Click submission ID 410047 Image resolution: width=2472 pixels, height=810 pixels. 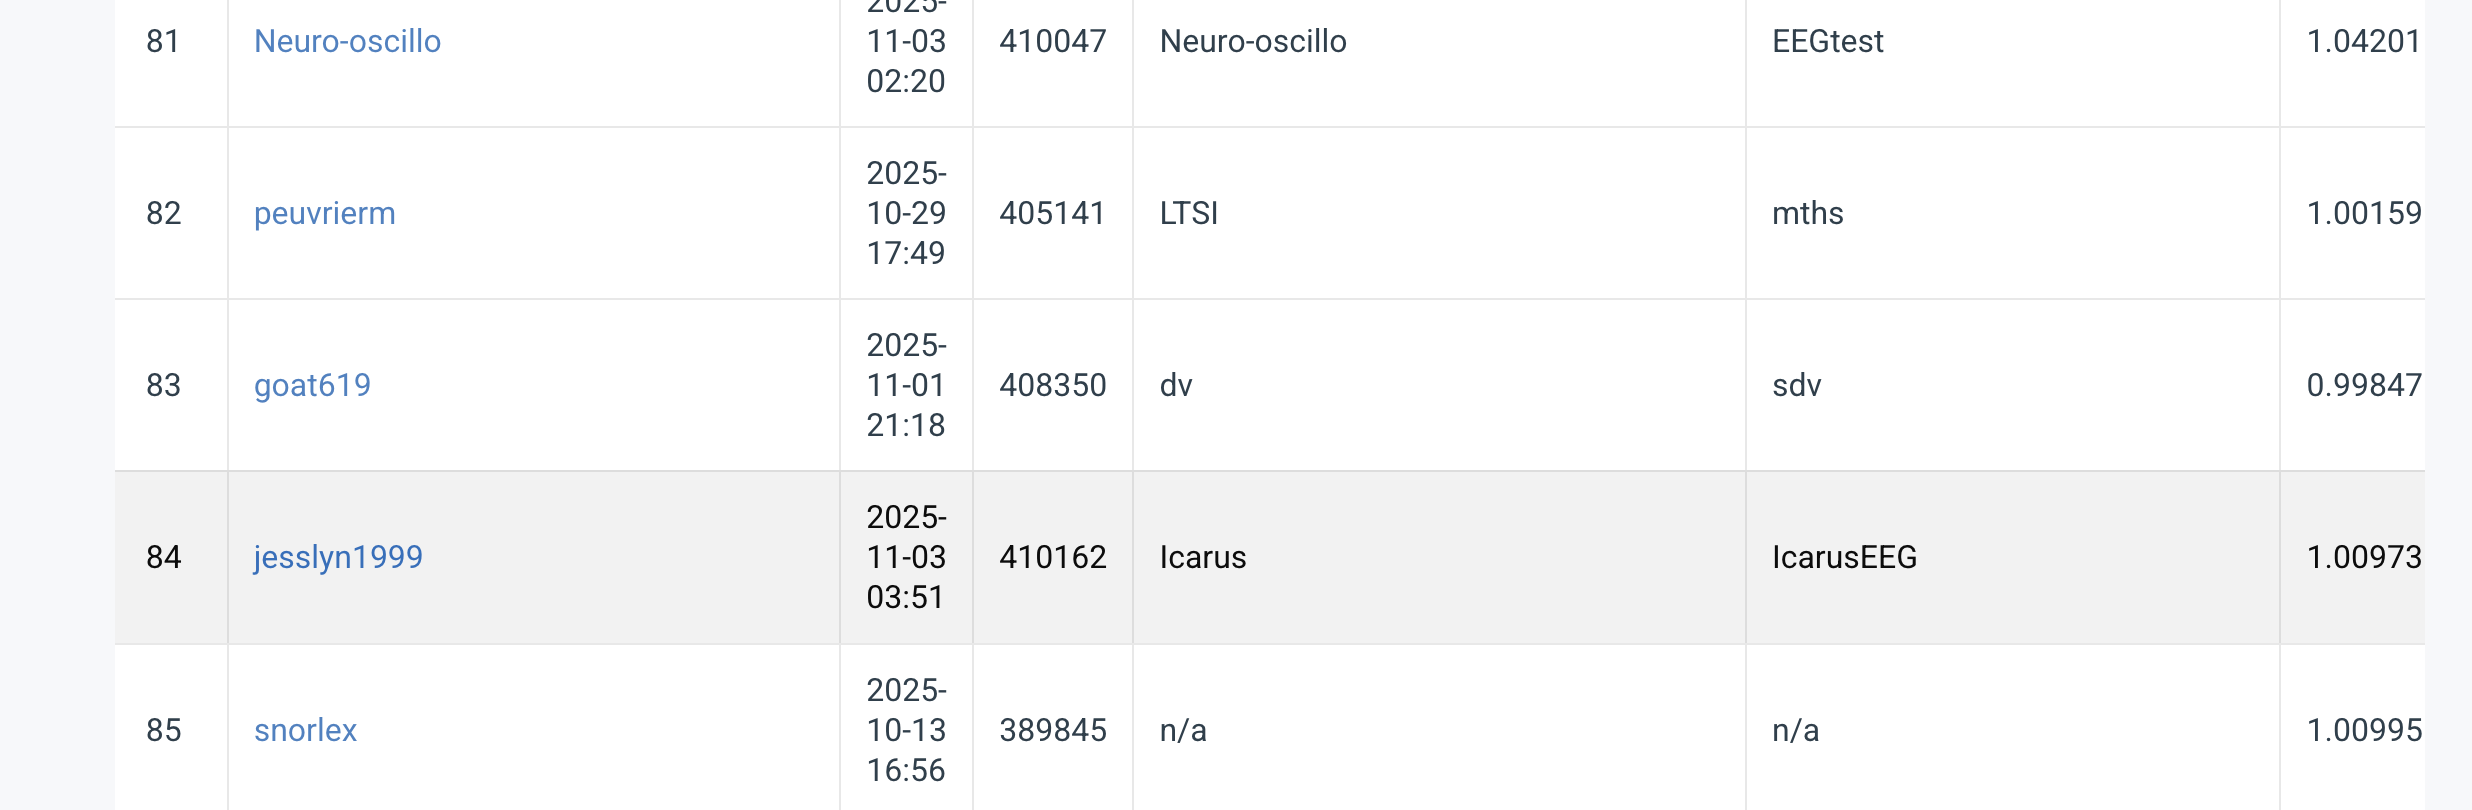click(1052, 41)
